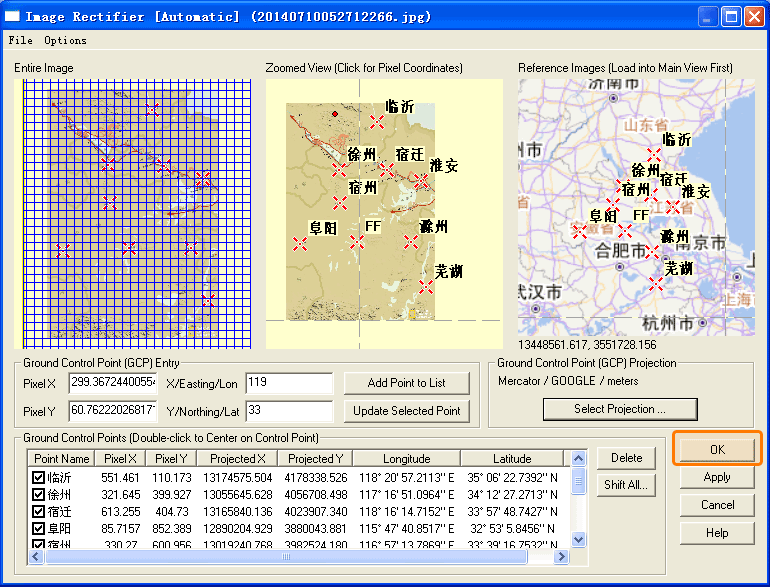Screen dimensions: 770x587
Task: Minimize the Image Rectifier window
Action: point(707,17)
